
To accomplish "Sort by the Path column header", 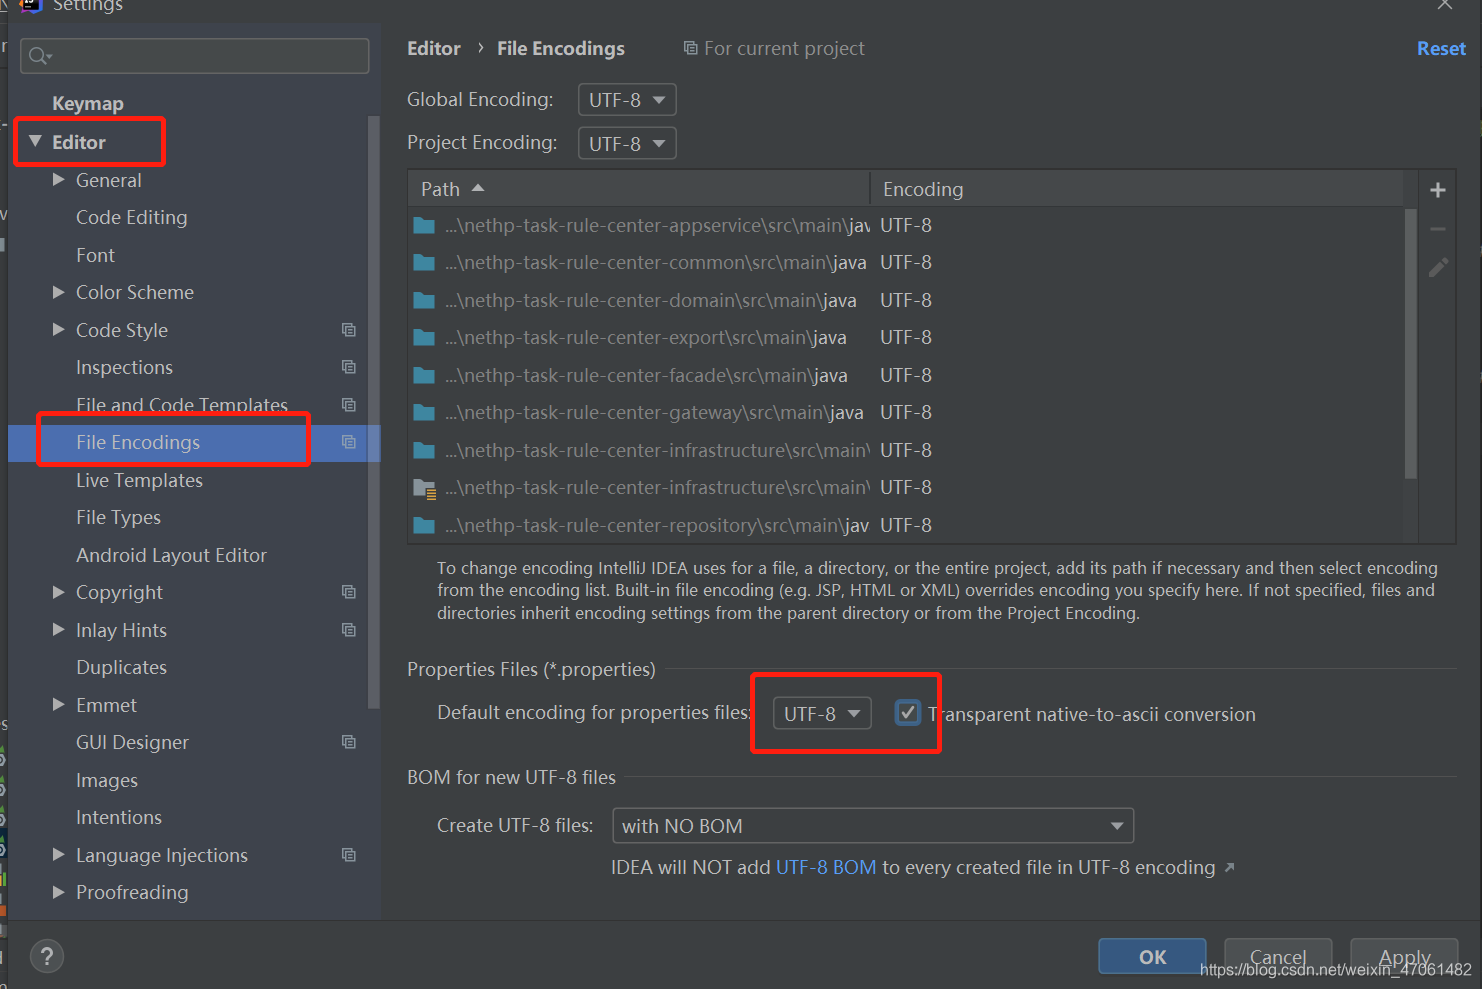I will pyautogui.click(x=639, y=189).
